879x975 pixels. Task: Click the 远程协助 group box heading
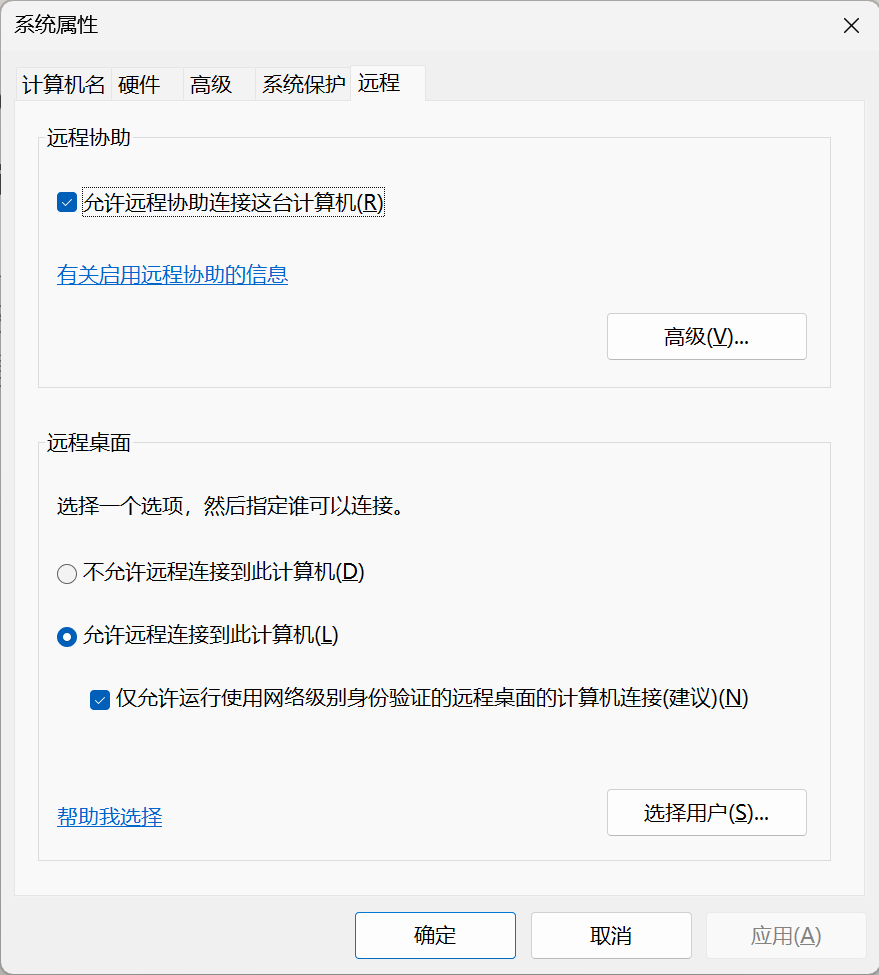tap(89, 139)
